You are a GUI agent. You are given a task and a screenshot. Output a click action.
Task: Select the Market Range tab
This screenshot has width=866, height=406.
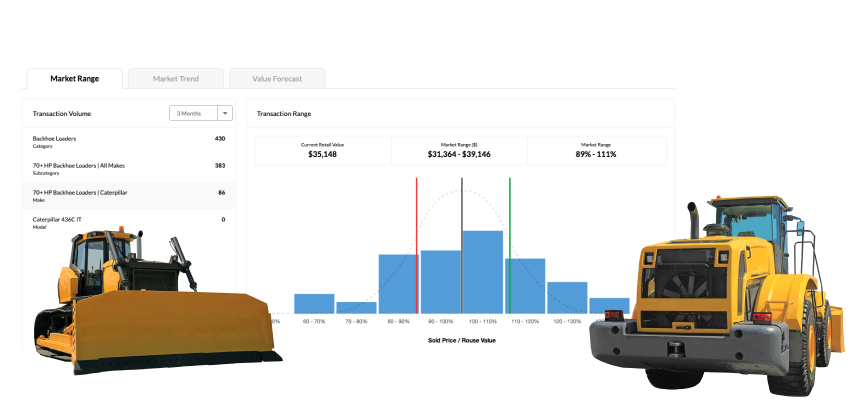coord(75,78)
